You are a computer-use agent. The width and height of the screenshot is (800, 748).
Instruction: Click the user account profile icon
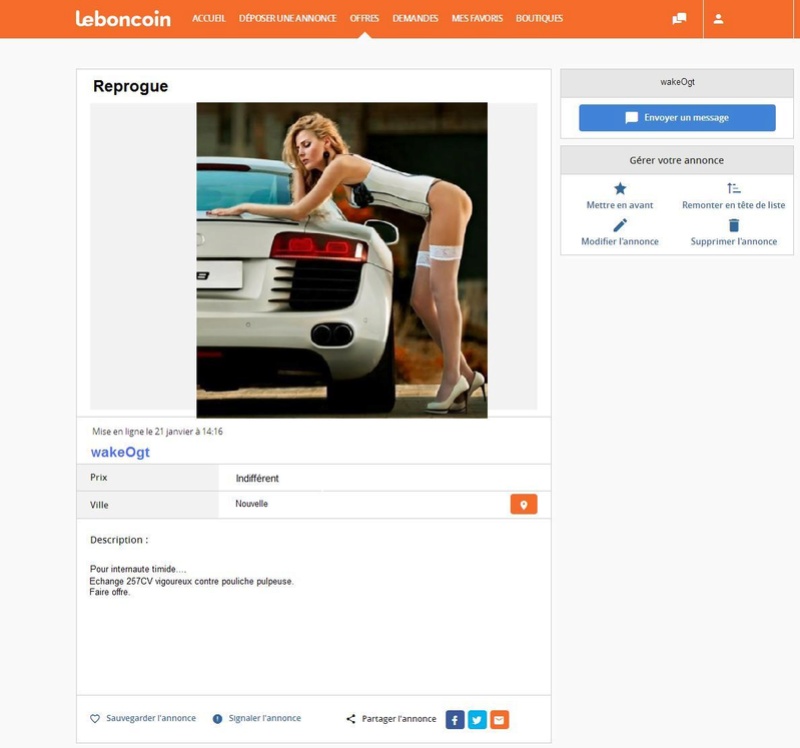[x=718, y=19]
